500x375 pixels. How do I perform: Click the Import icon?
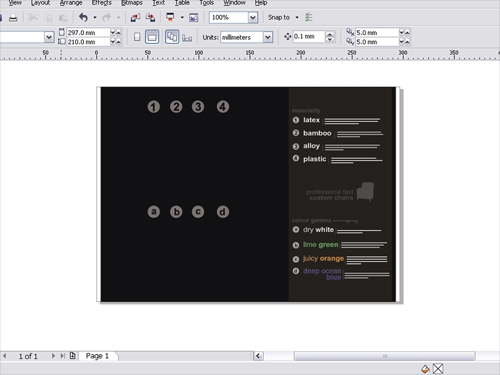[135, 18]
